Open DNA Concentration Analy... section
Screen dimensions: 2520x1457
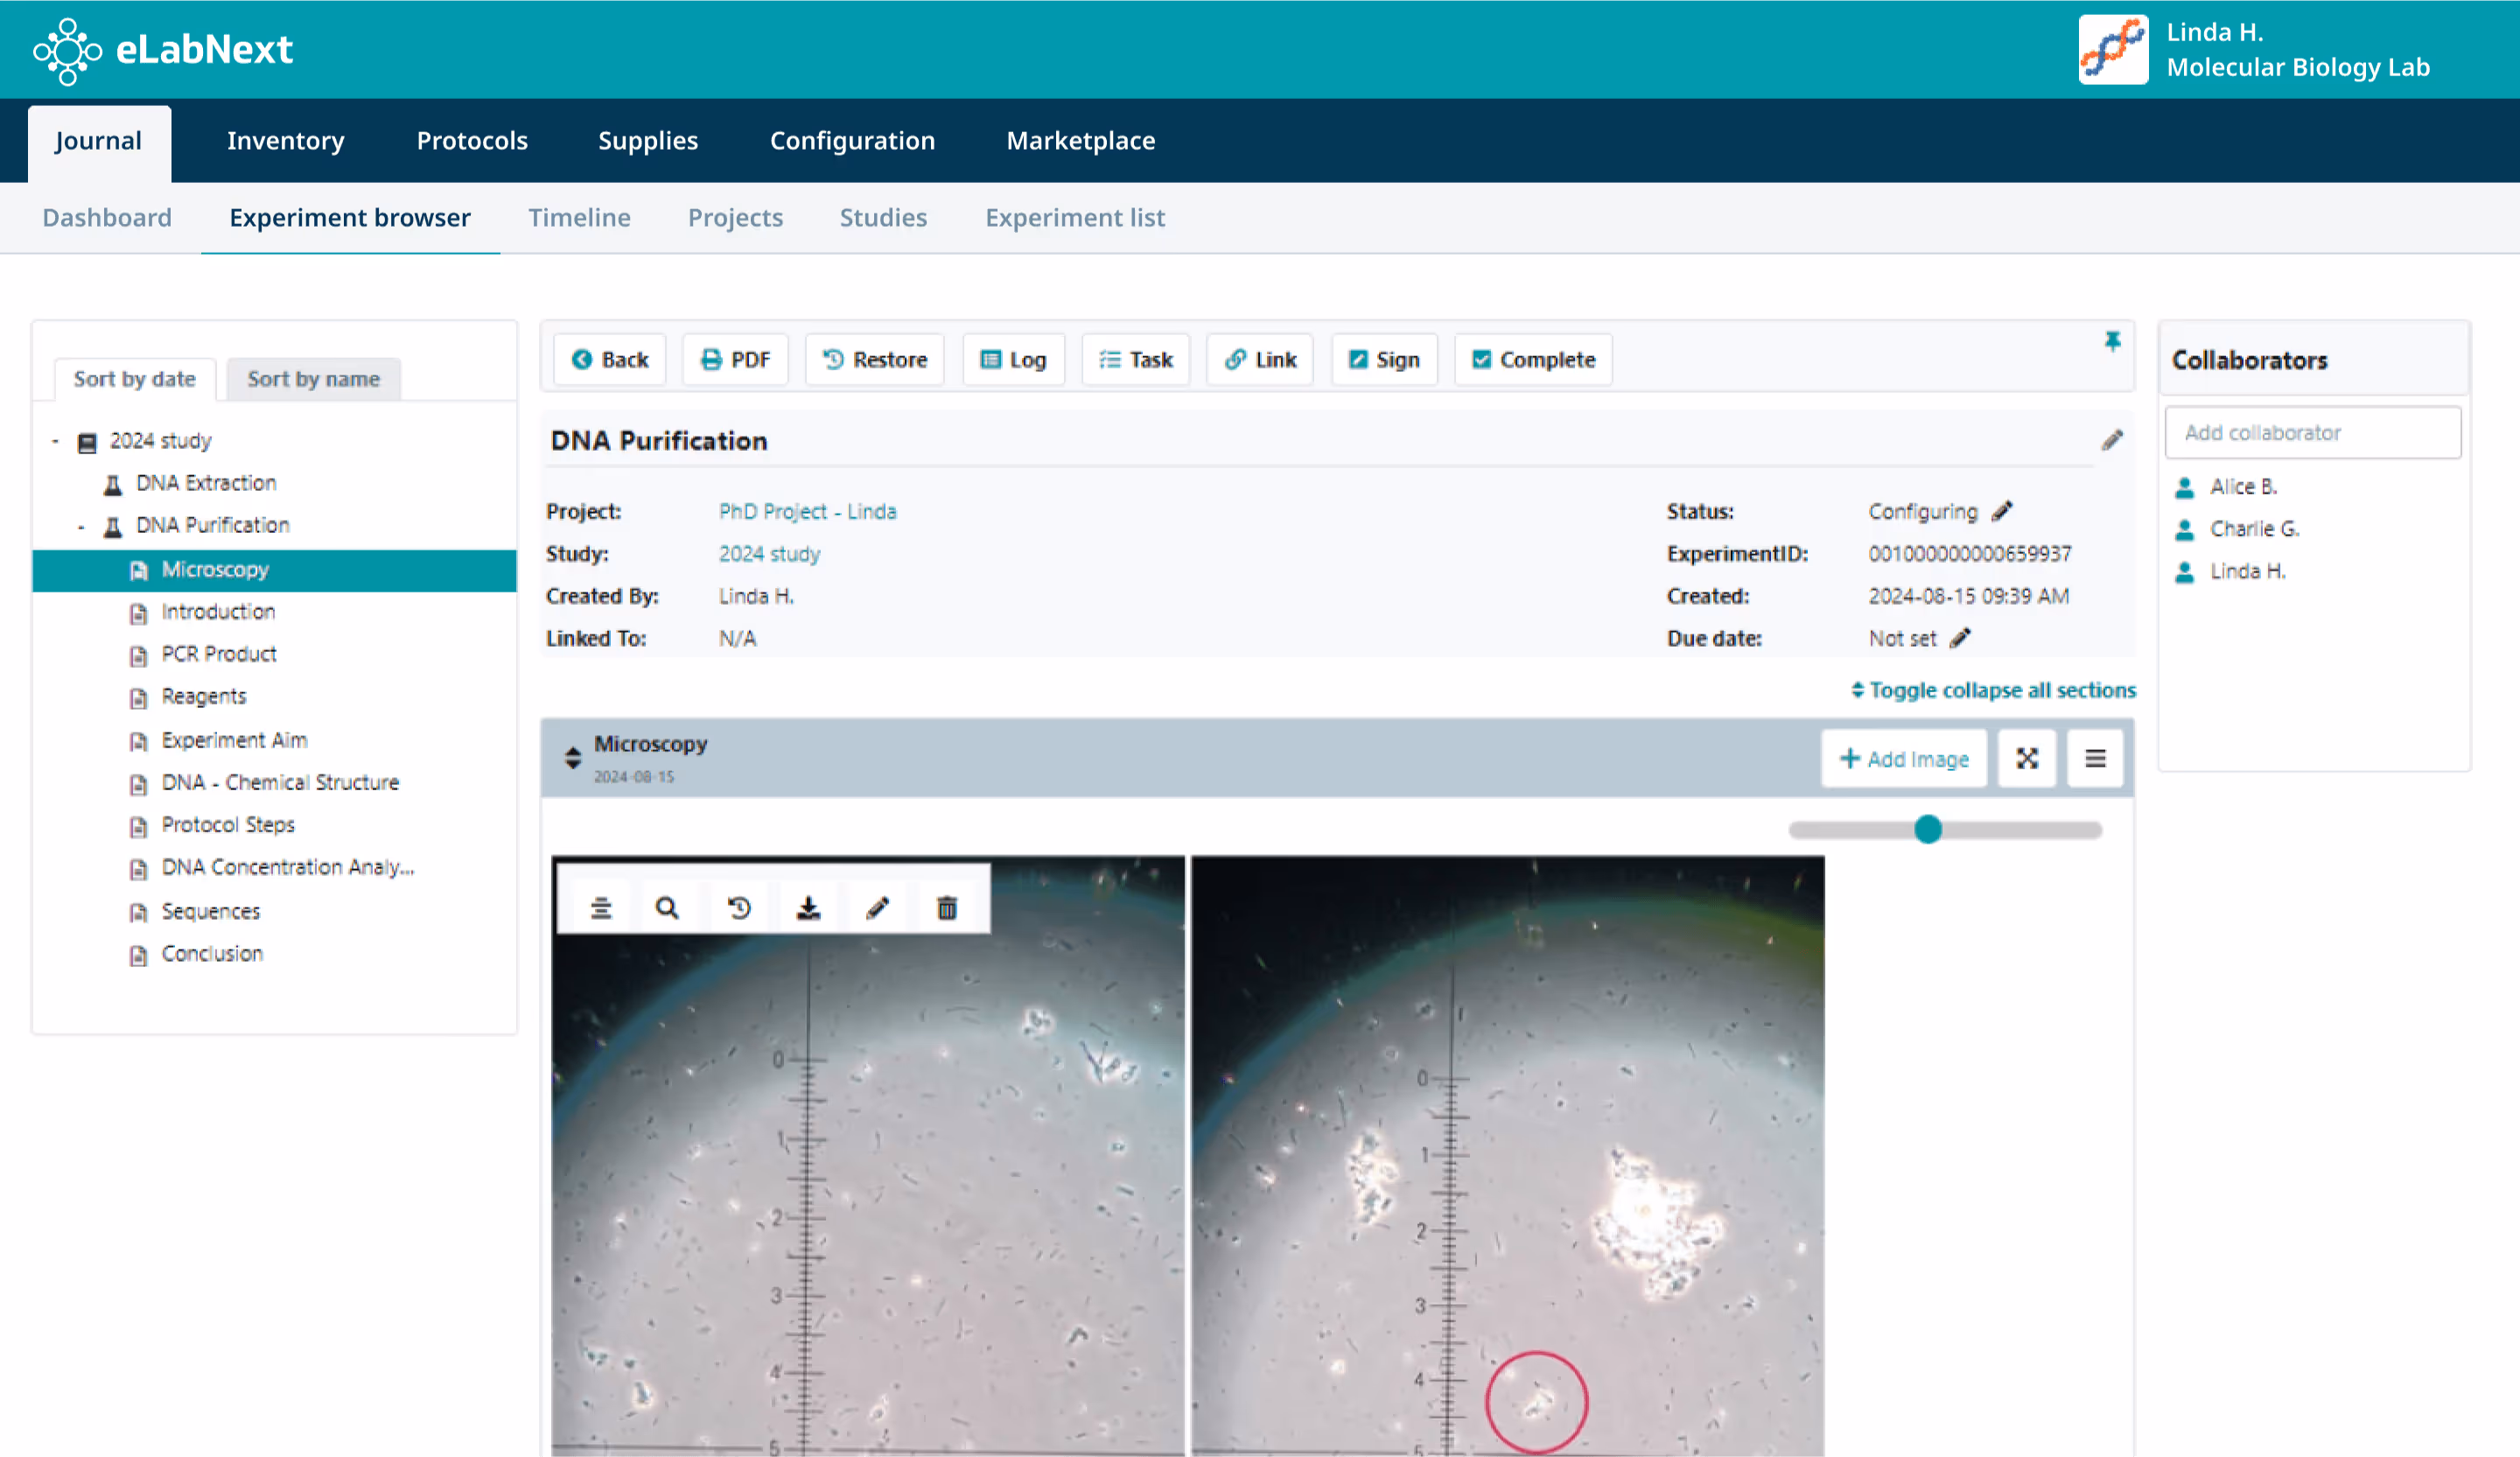[x=287, y=867]
